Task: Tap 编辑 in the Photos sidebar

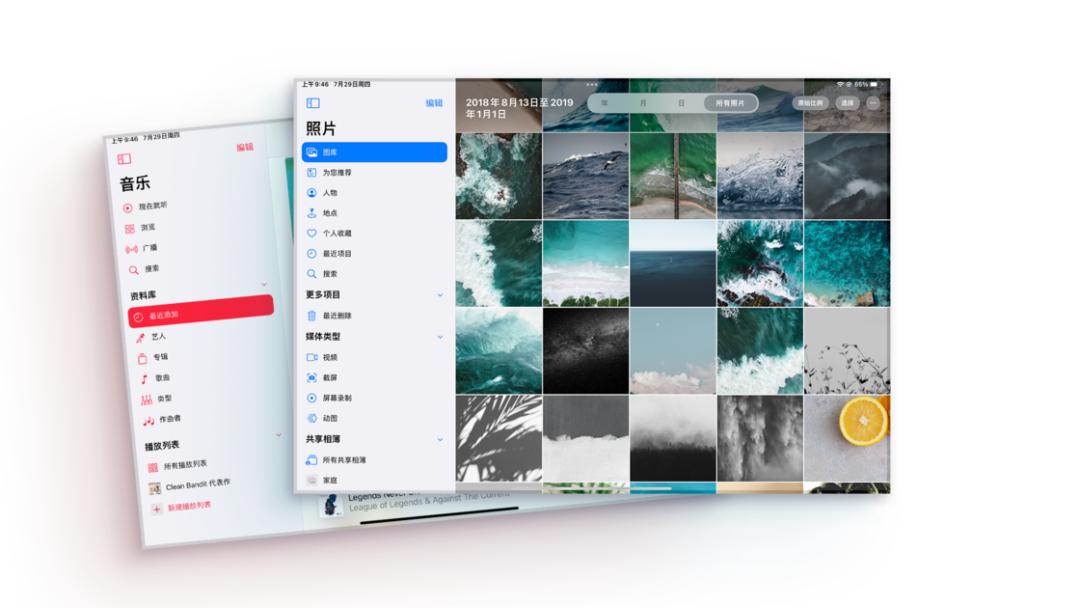Action: coord(434,103)
